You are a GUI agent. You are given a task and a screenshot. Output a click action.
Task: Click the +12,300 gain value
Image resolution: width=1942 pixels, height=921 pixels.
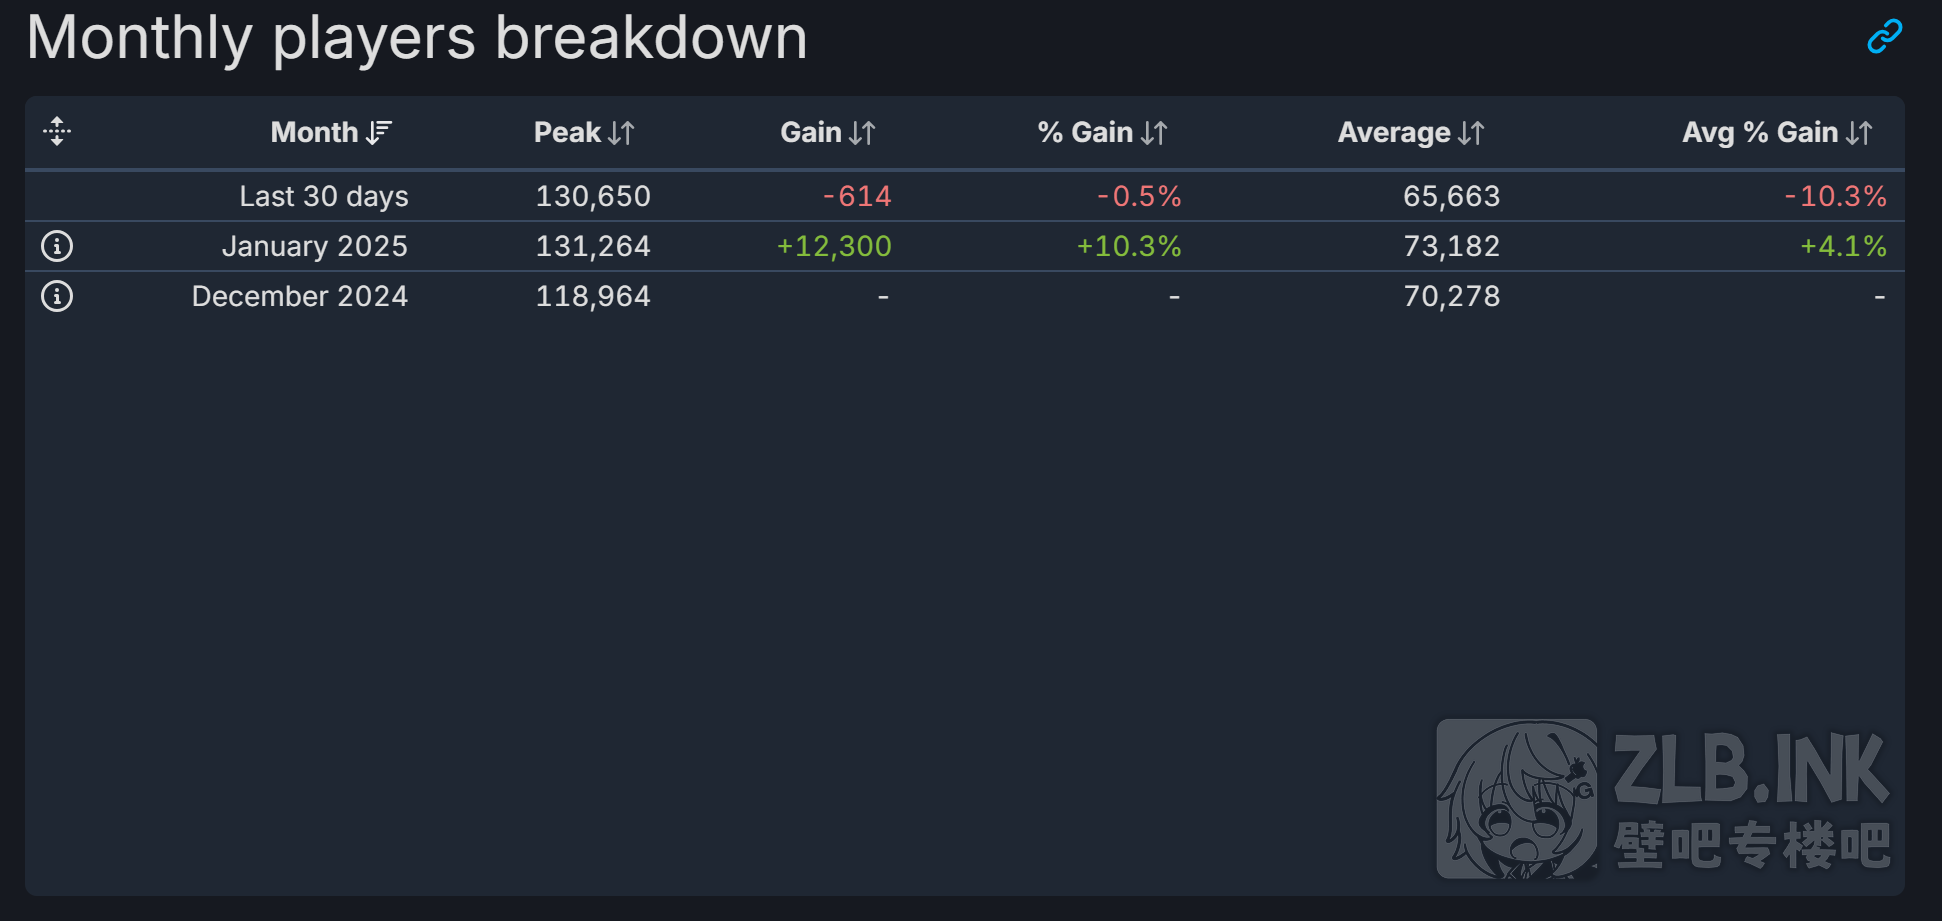pyautogui.click(x=834, y=246)
